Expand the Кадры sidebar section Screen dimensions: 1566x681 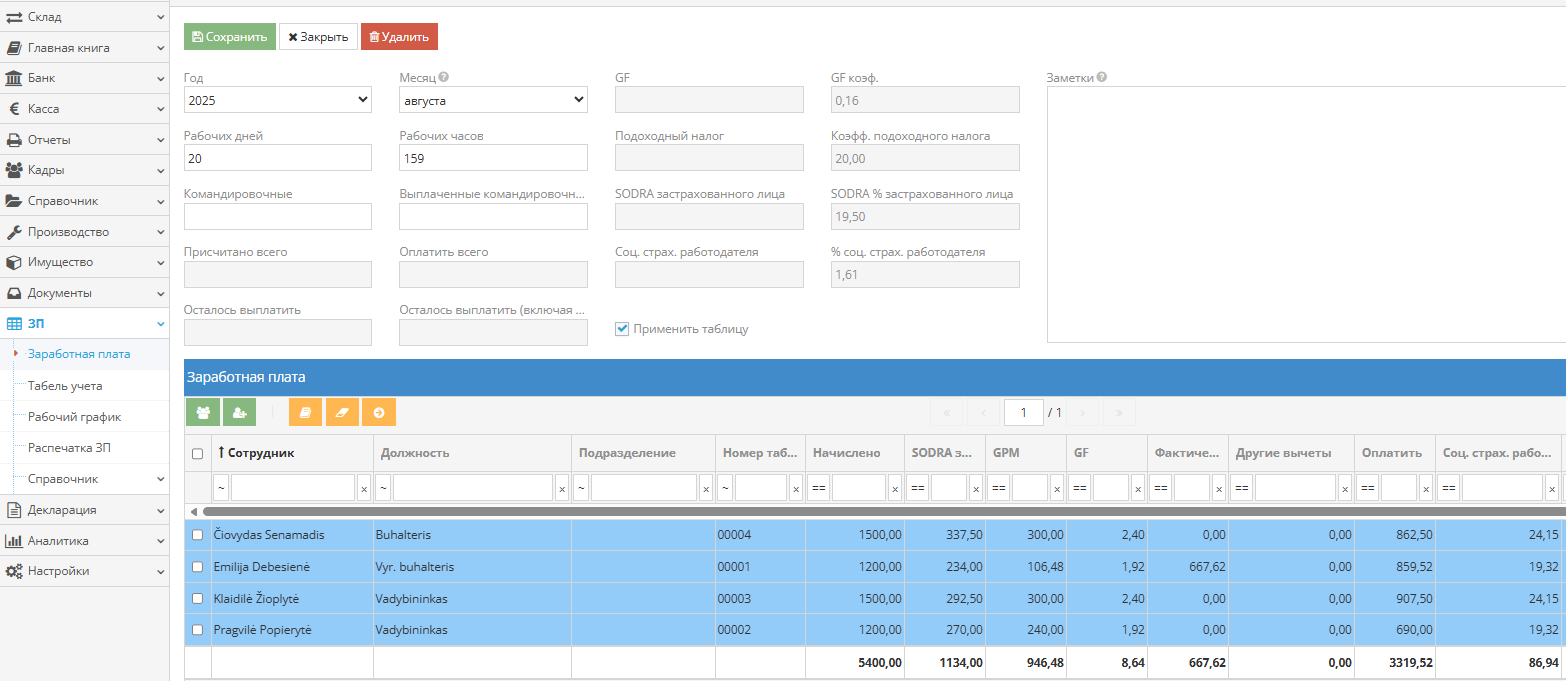[84, 170]
